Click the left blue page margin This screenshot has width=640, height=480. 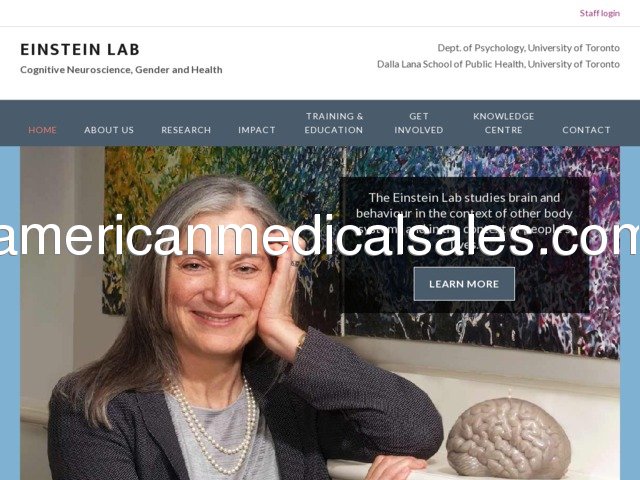[x=10, y=313]
